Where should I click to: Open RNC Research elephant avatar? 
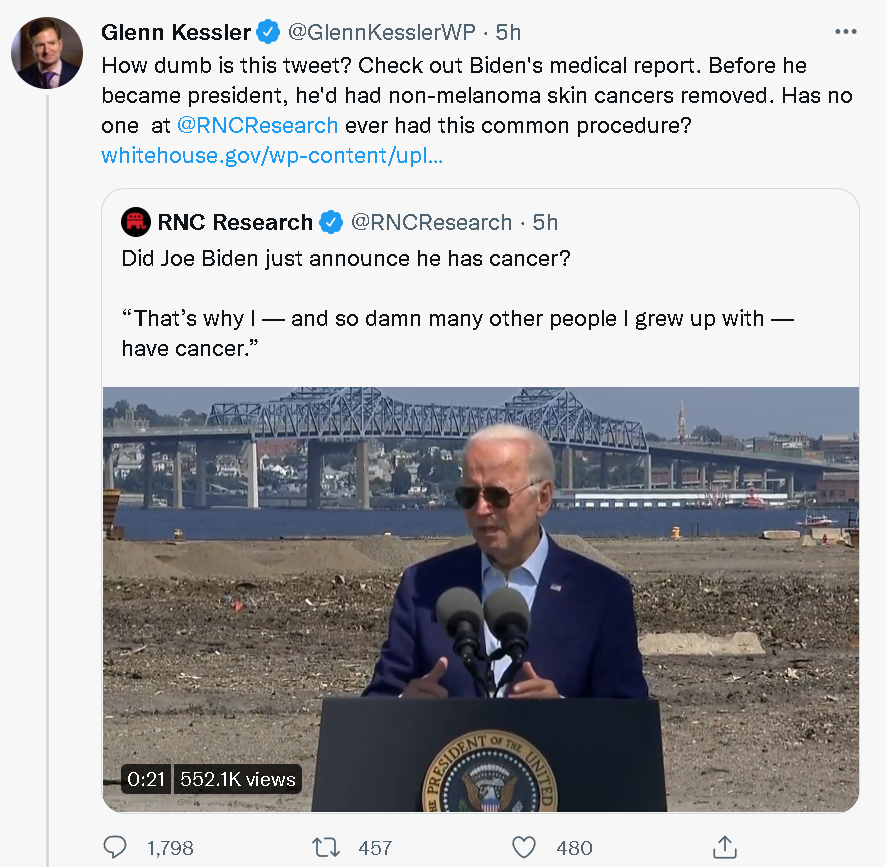pos(135,222)
